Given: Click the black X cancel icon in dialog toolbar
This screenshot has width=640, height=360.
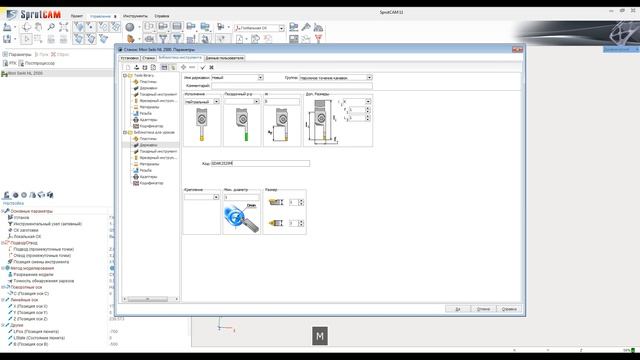Looking at the screenshot, I should [211, 67].
